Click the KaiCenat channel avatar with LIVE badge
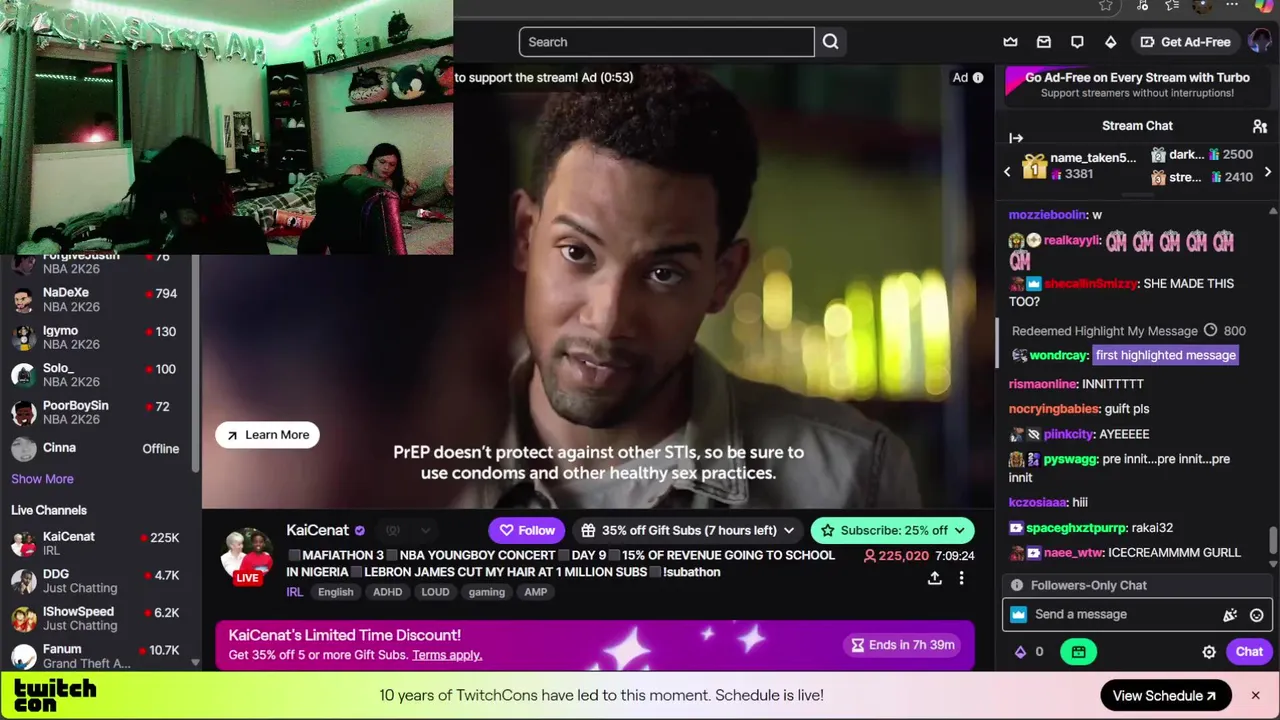Image resolution: width=1280 pixels, height=720 pixels. pyautogui.click(x=246, y=556)
